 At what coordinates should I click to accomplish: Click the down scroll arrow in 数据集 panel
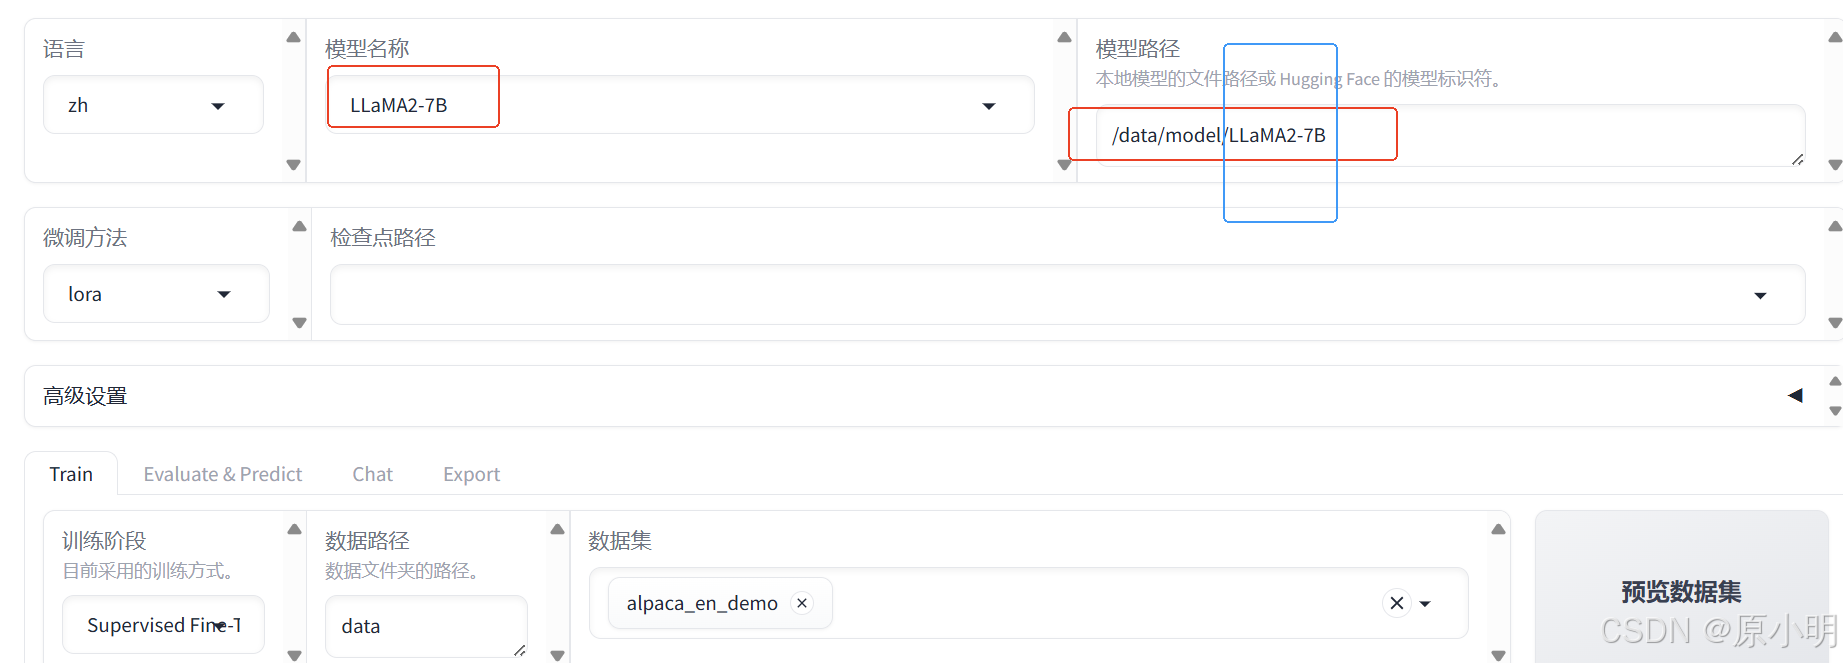pos(1498,656)
